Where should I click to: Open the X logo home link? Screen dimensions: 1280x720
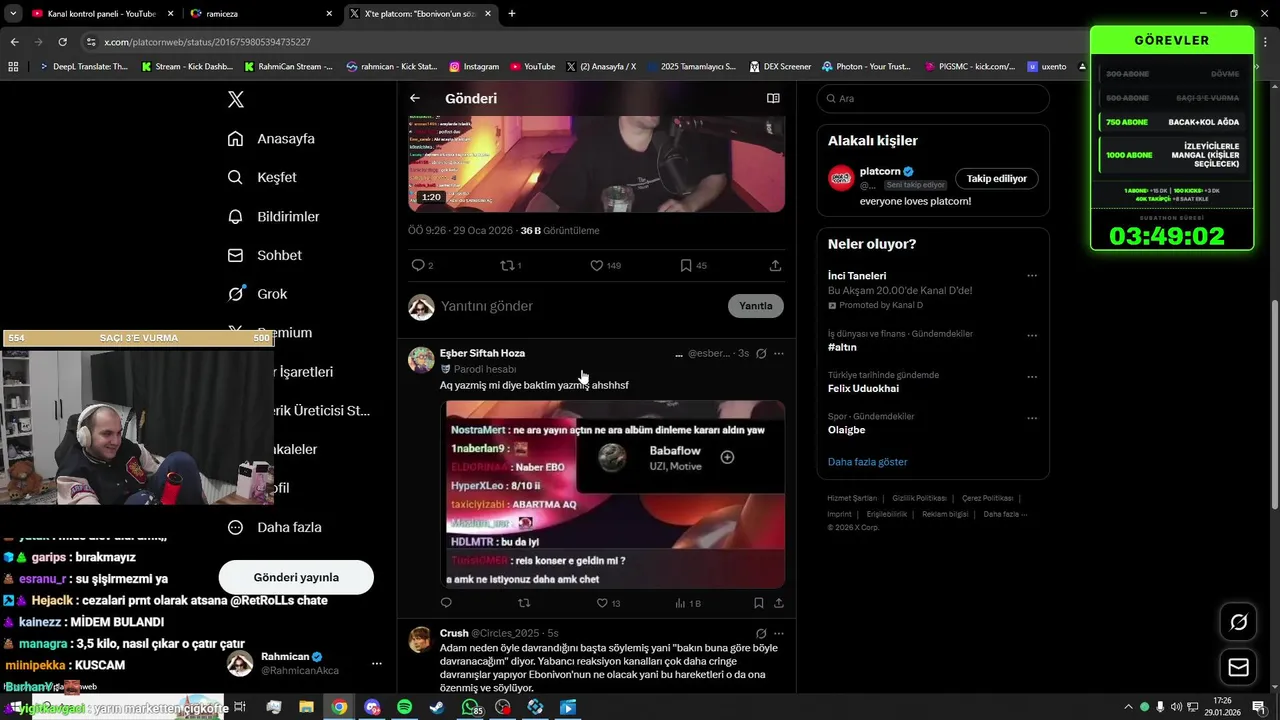235,99
